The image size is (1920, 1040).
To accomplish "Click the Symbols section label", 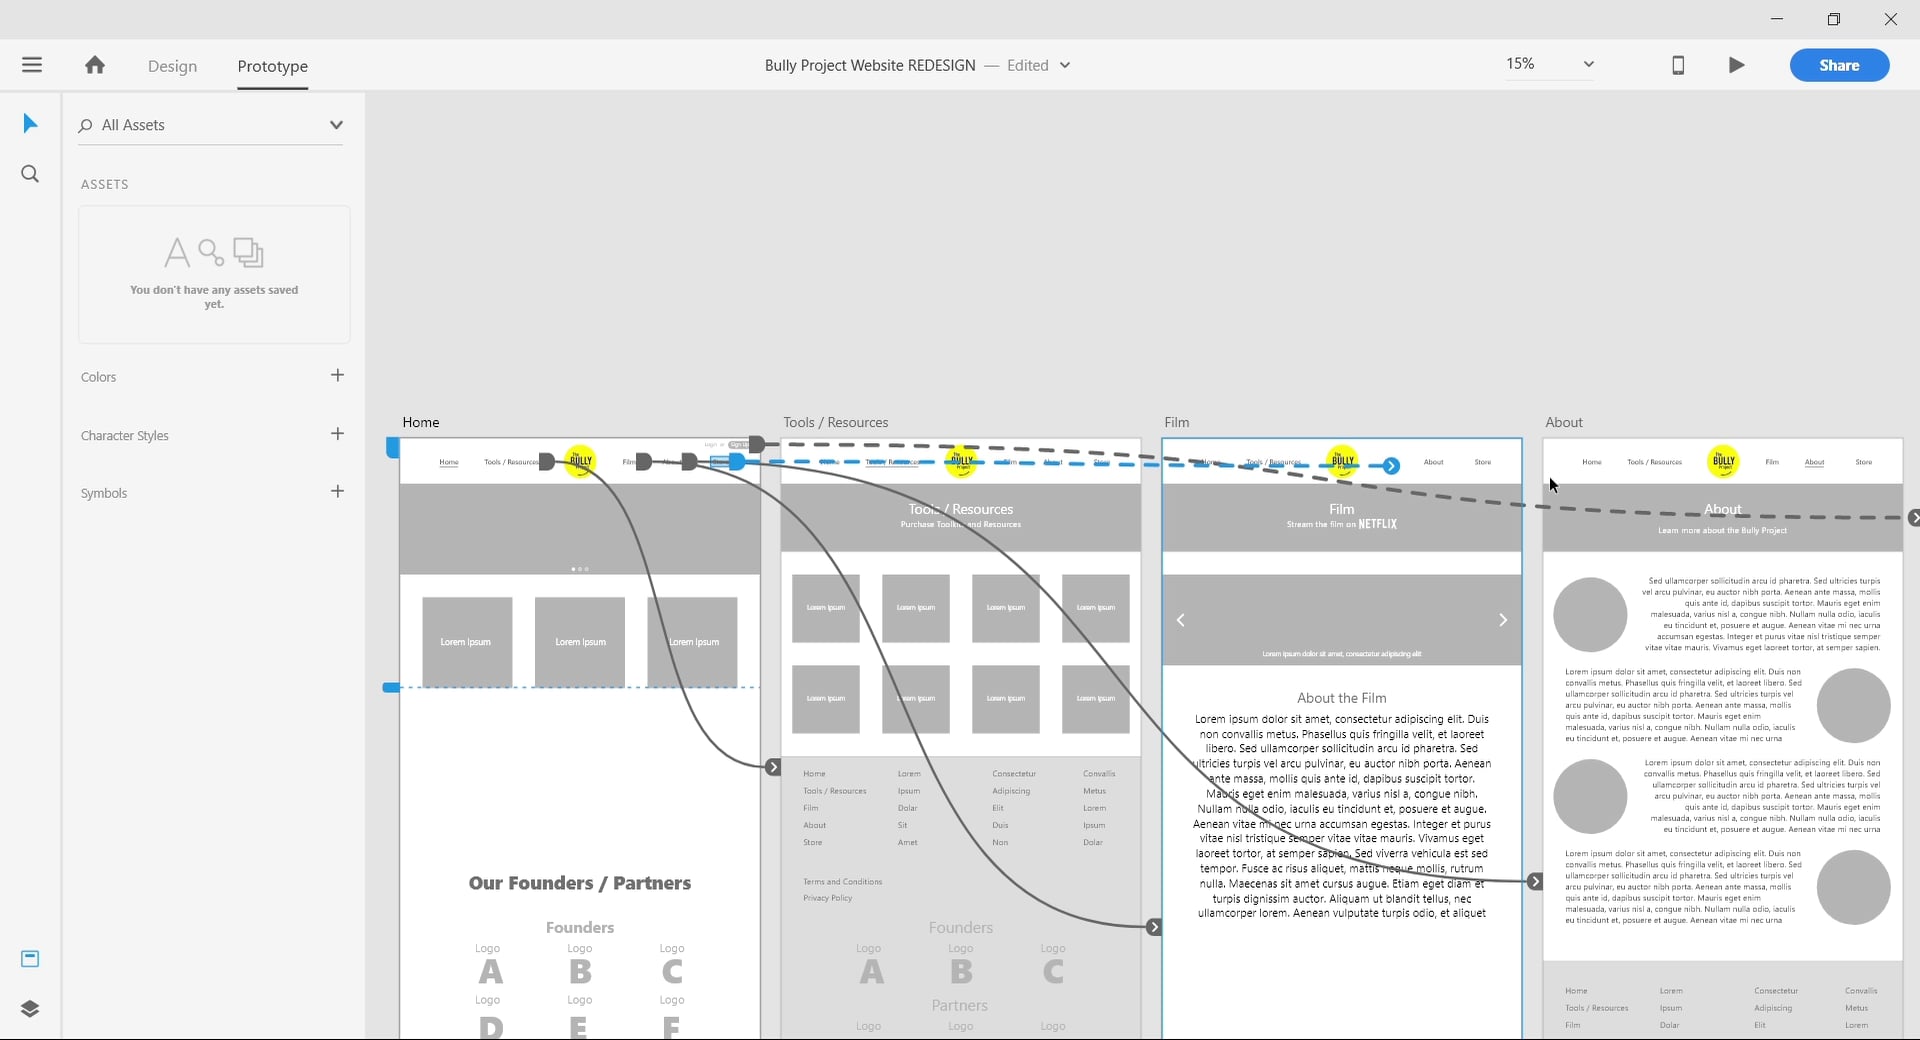I will click(x=104, y=493).
